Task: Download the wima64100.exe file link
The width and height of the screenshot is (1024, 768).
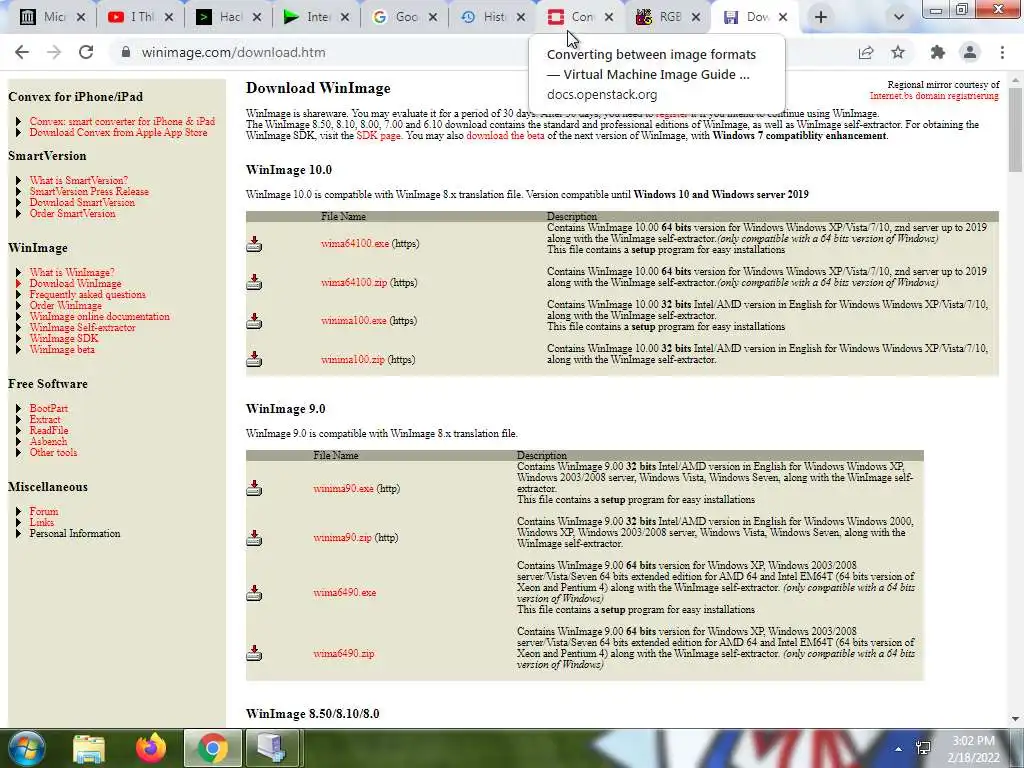Action: [x=355, y=244]
